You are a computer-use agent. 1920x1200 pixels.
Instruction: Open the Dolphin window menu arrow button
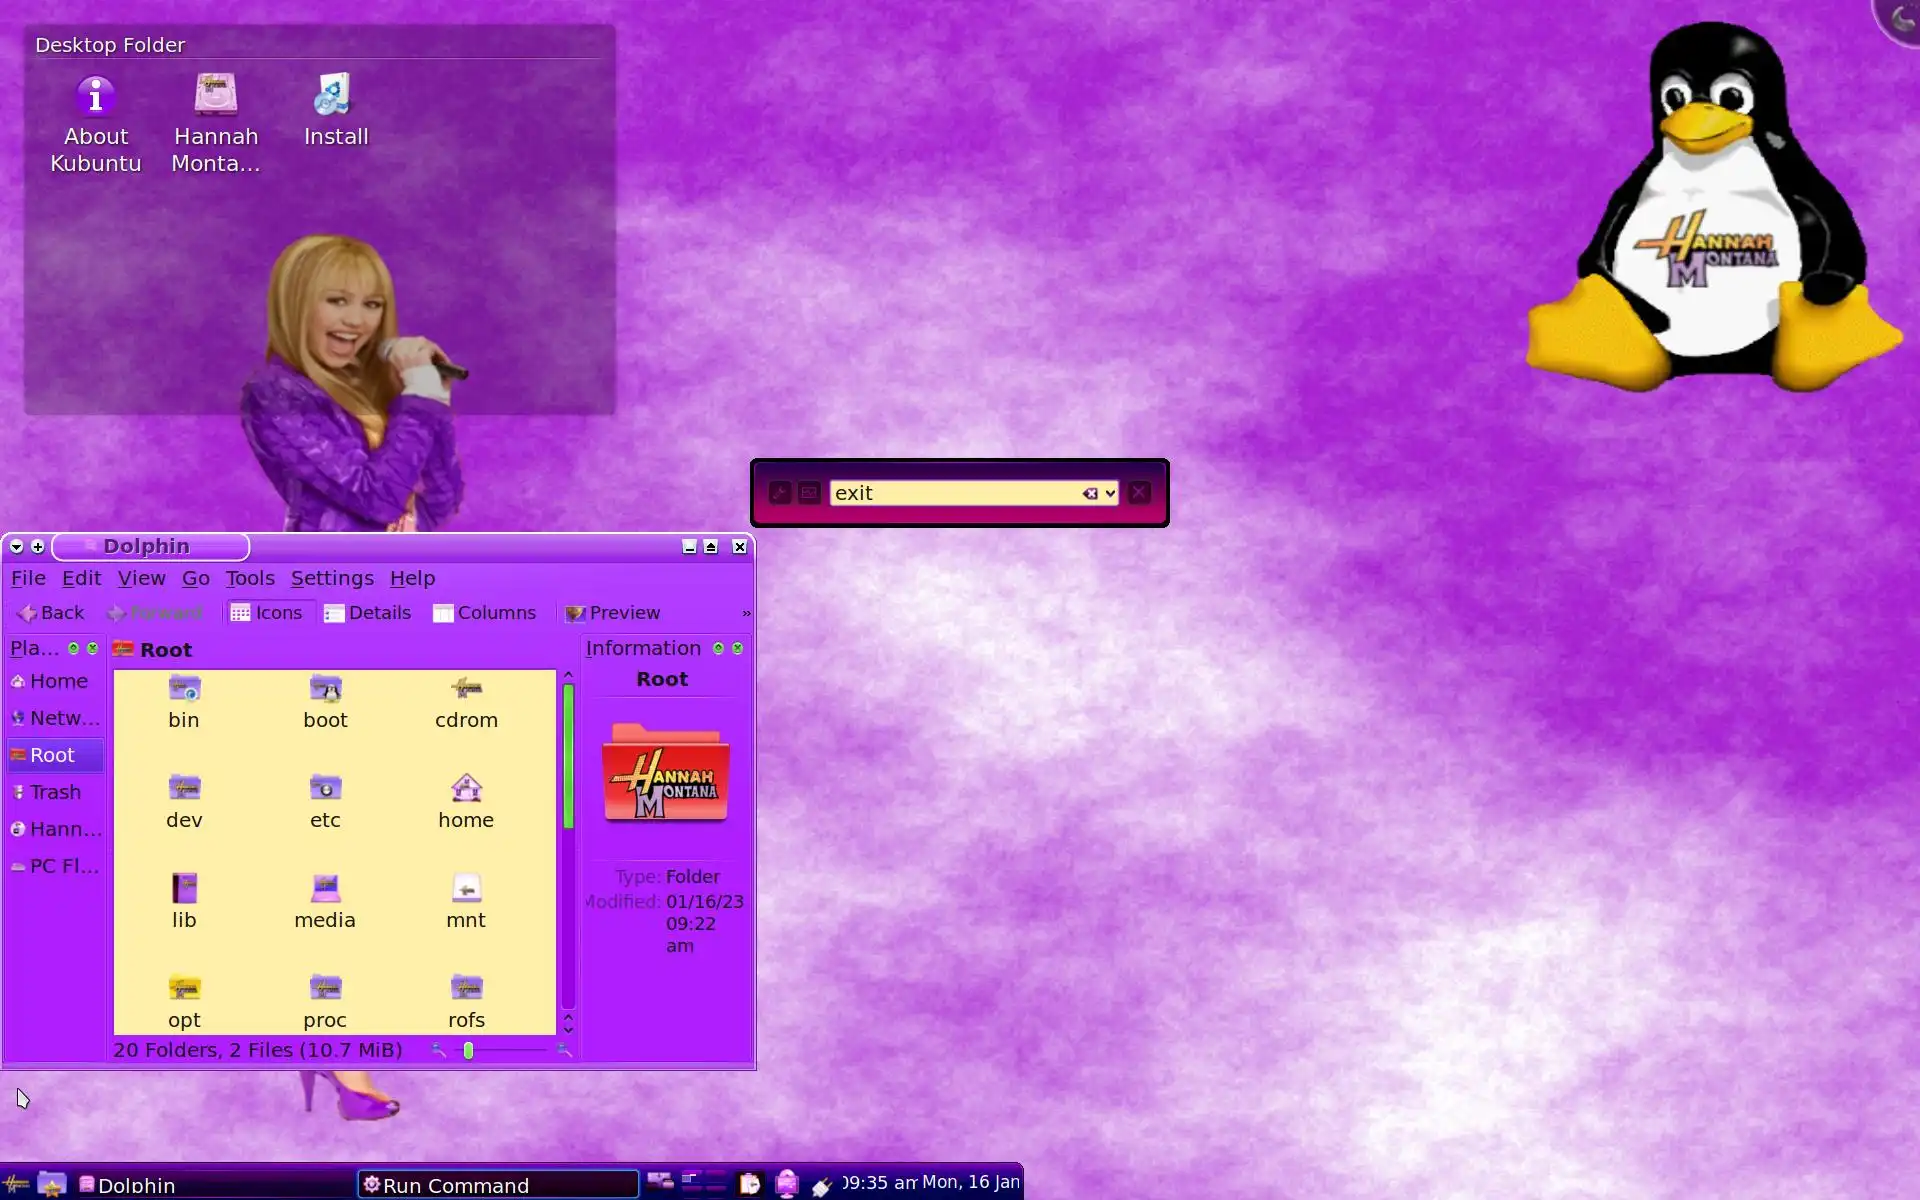(x=16, y=547)
